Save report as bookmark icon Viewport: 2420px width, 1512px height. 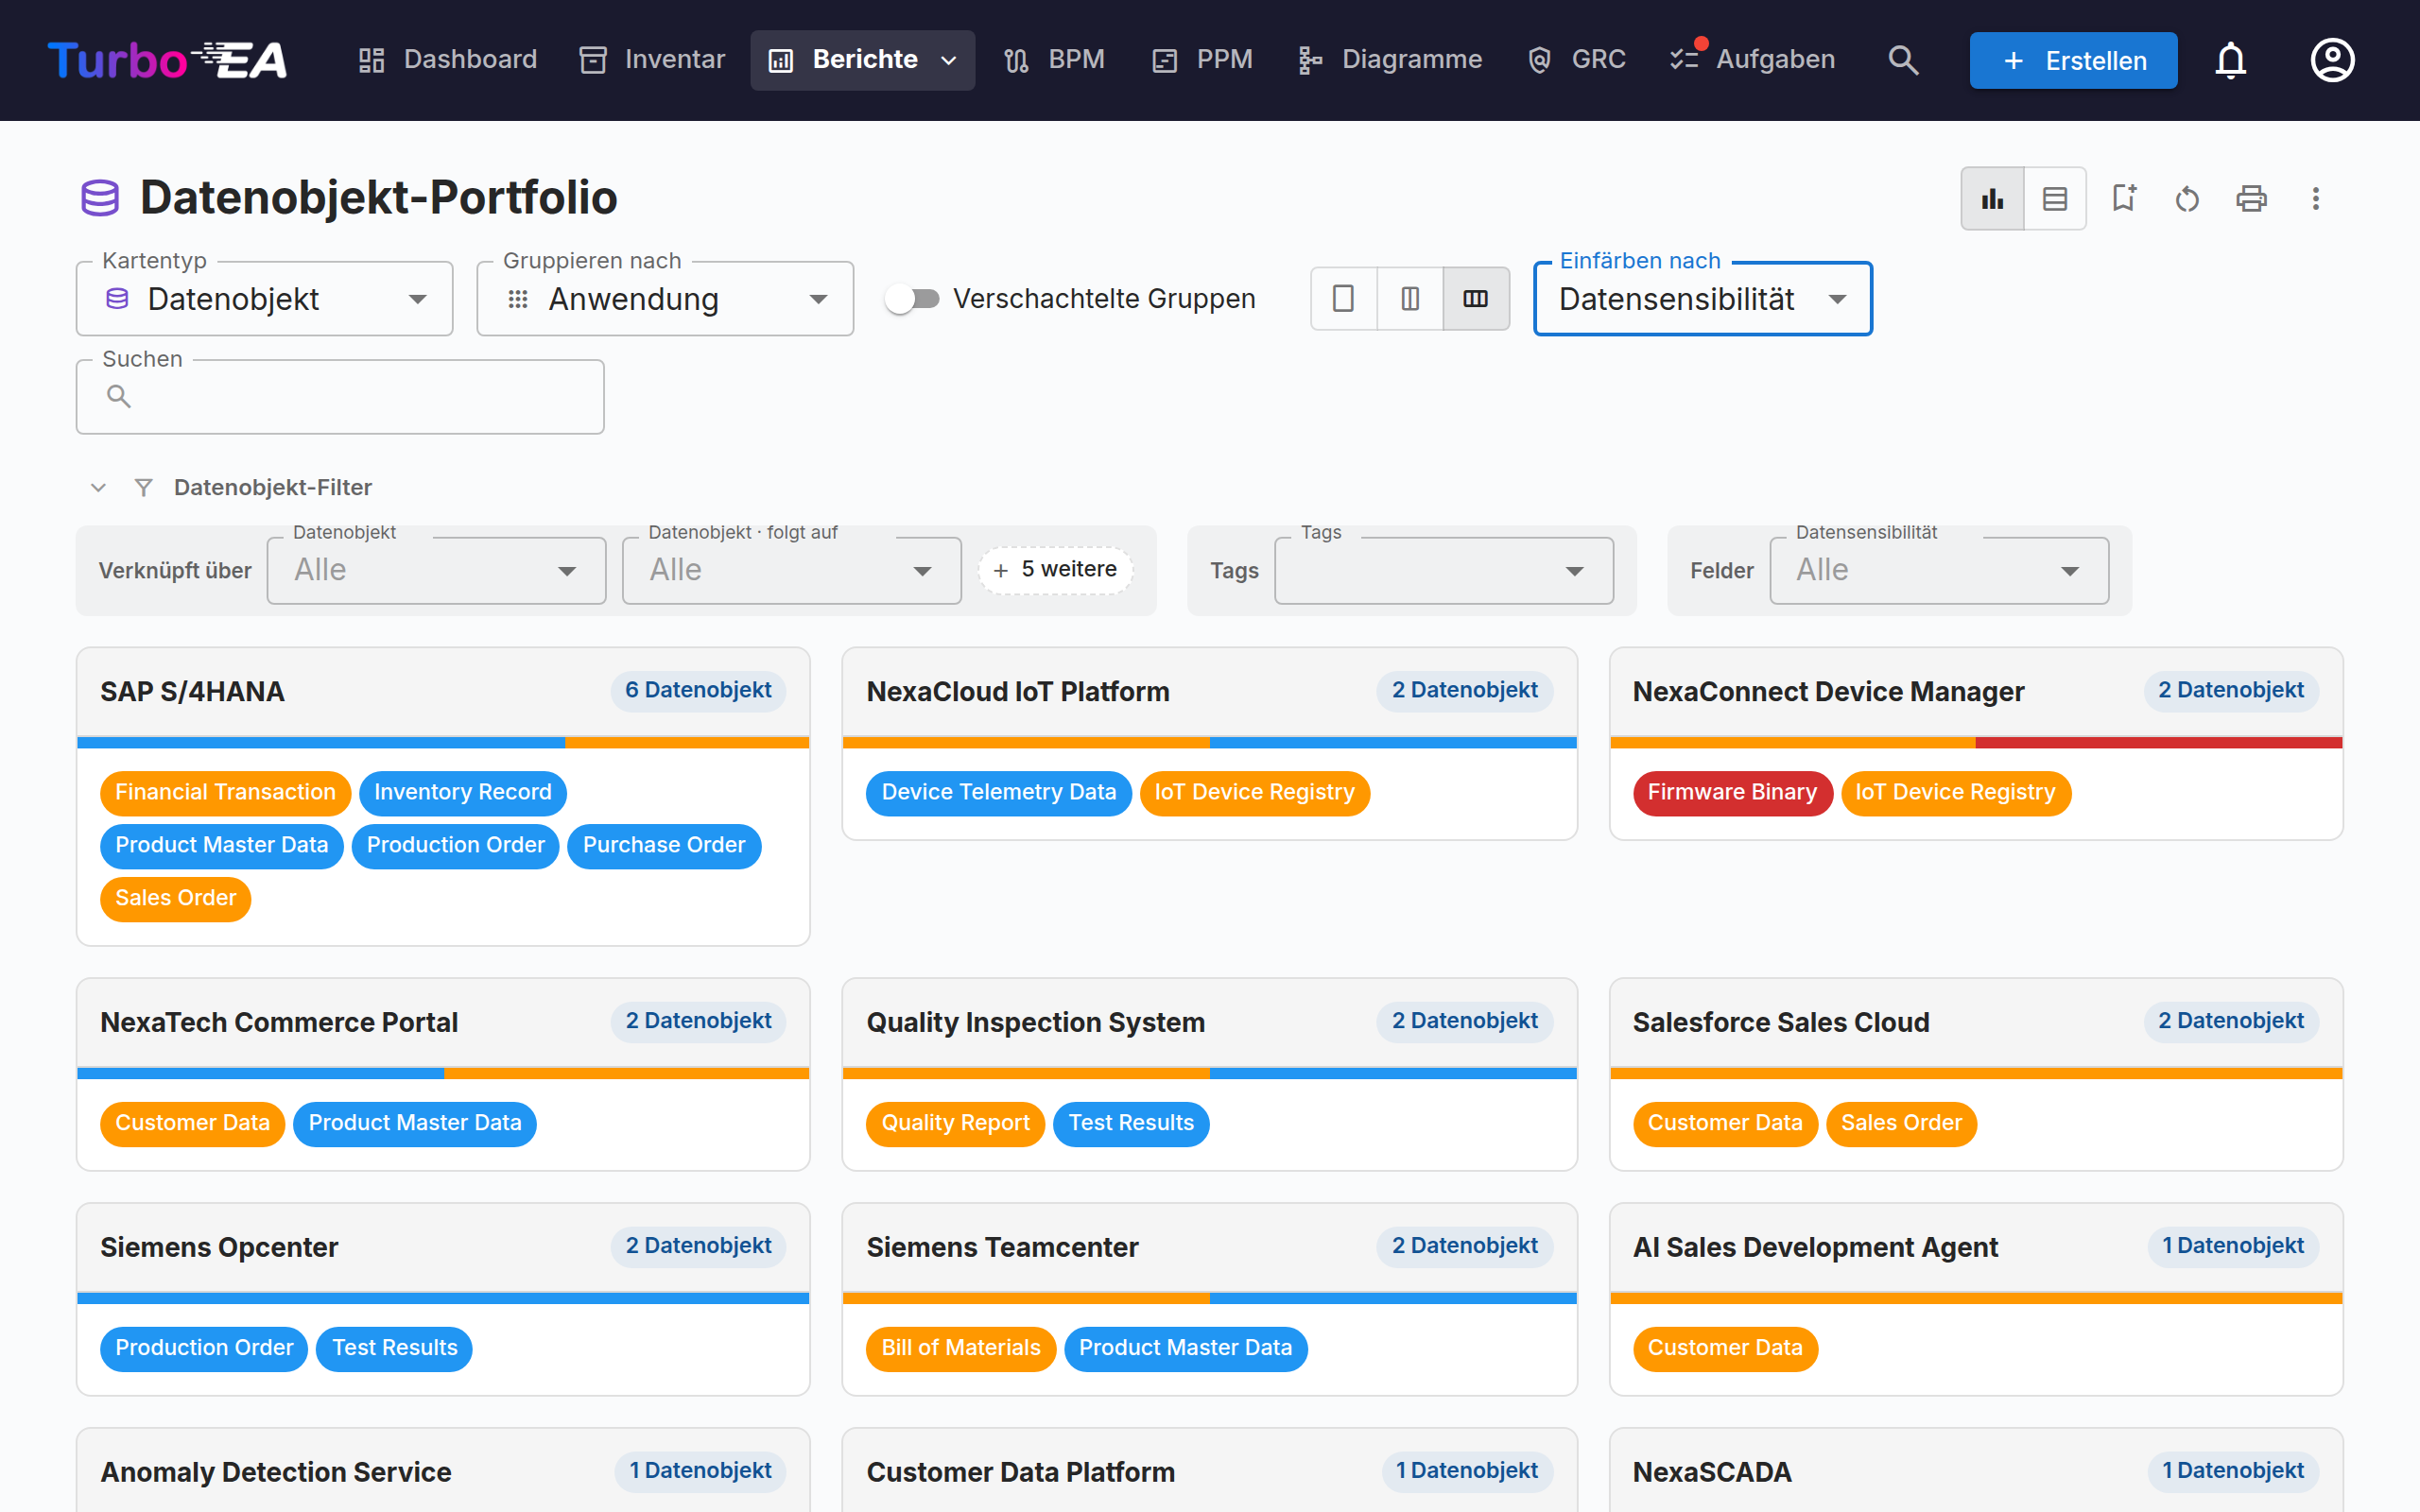(2123, 199)
